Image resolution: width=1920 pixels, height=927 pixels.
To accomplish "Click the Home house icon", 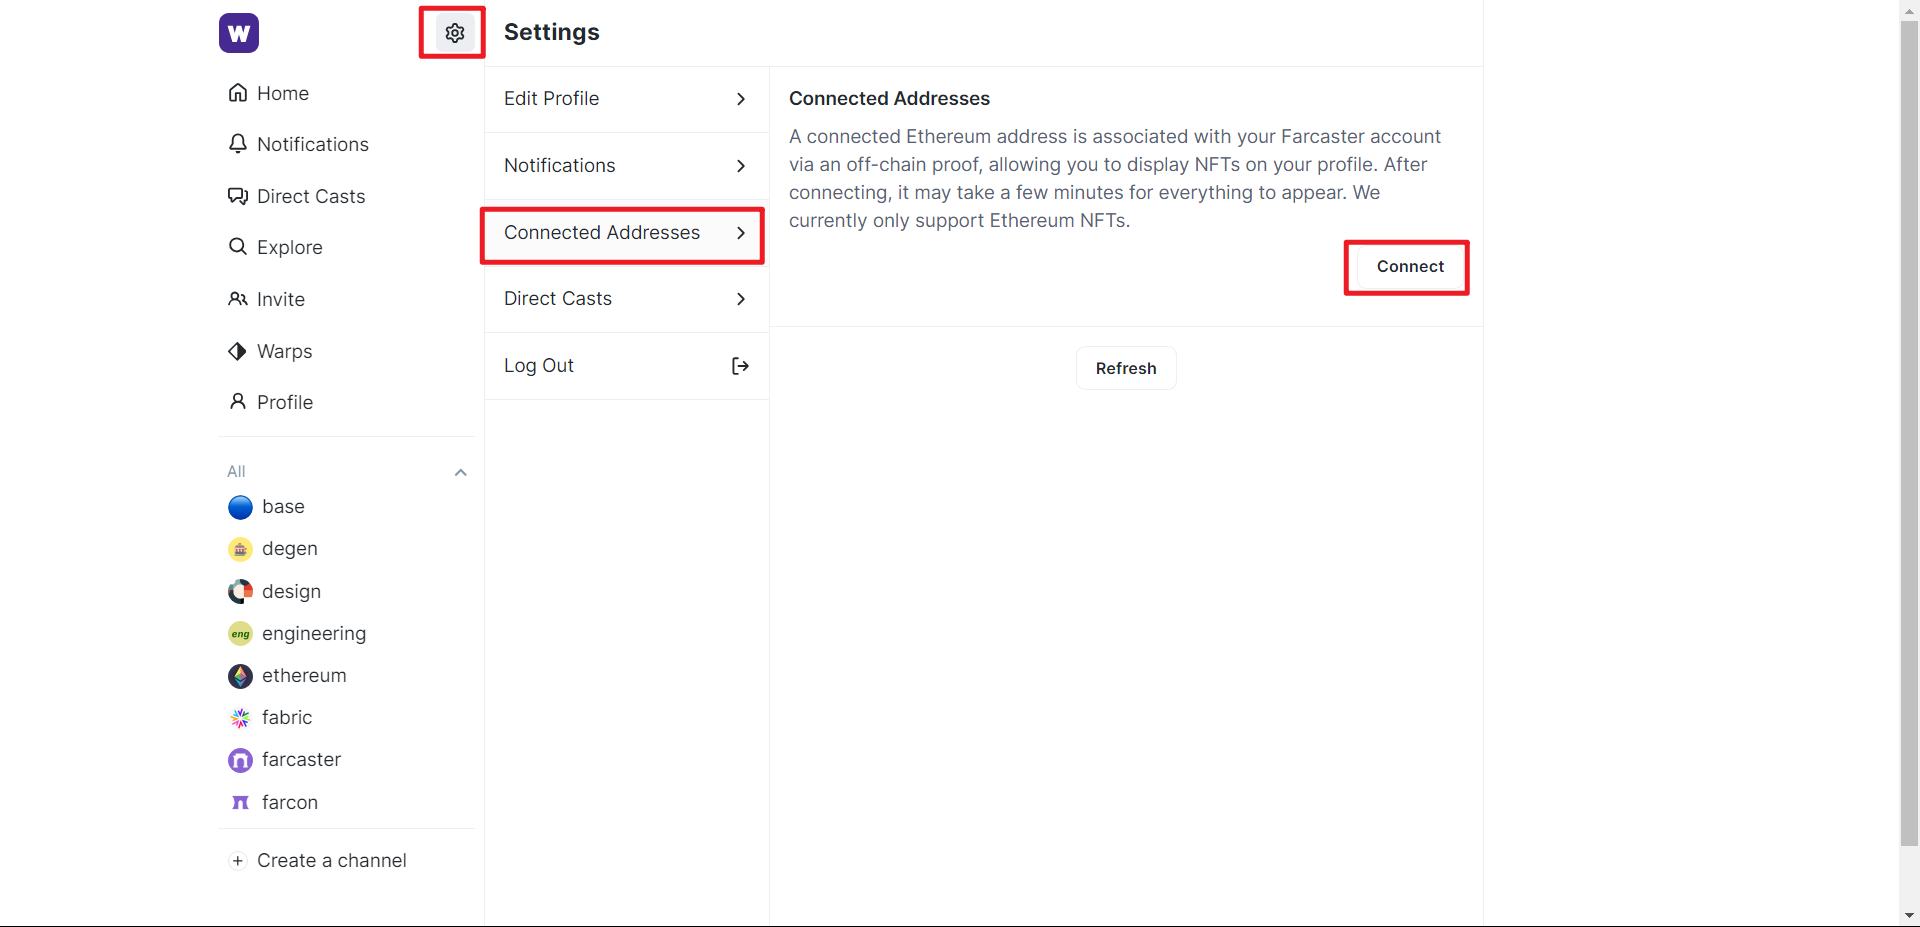I will tap(238, 93).
